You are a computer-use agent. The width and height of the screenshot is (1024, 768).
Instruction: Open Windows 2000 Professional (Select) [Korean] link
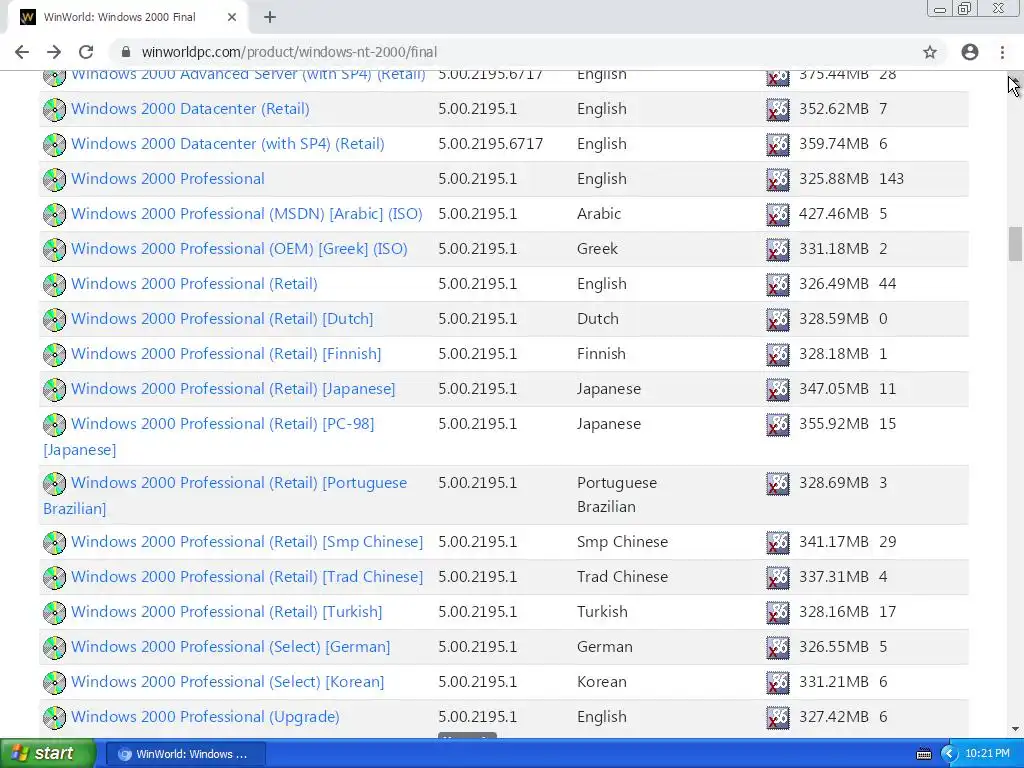coord(227,682)
